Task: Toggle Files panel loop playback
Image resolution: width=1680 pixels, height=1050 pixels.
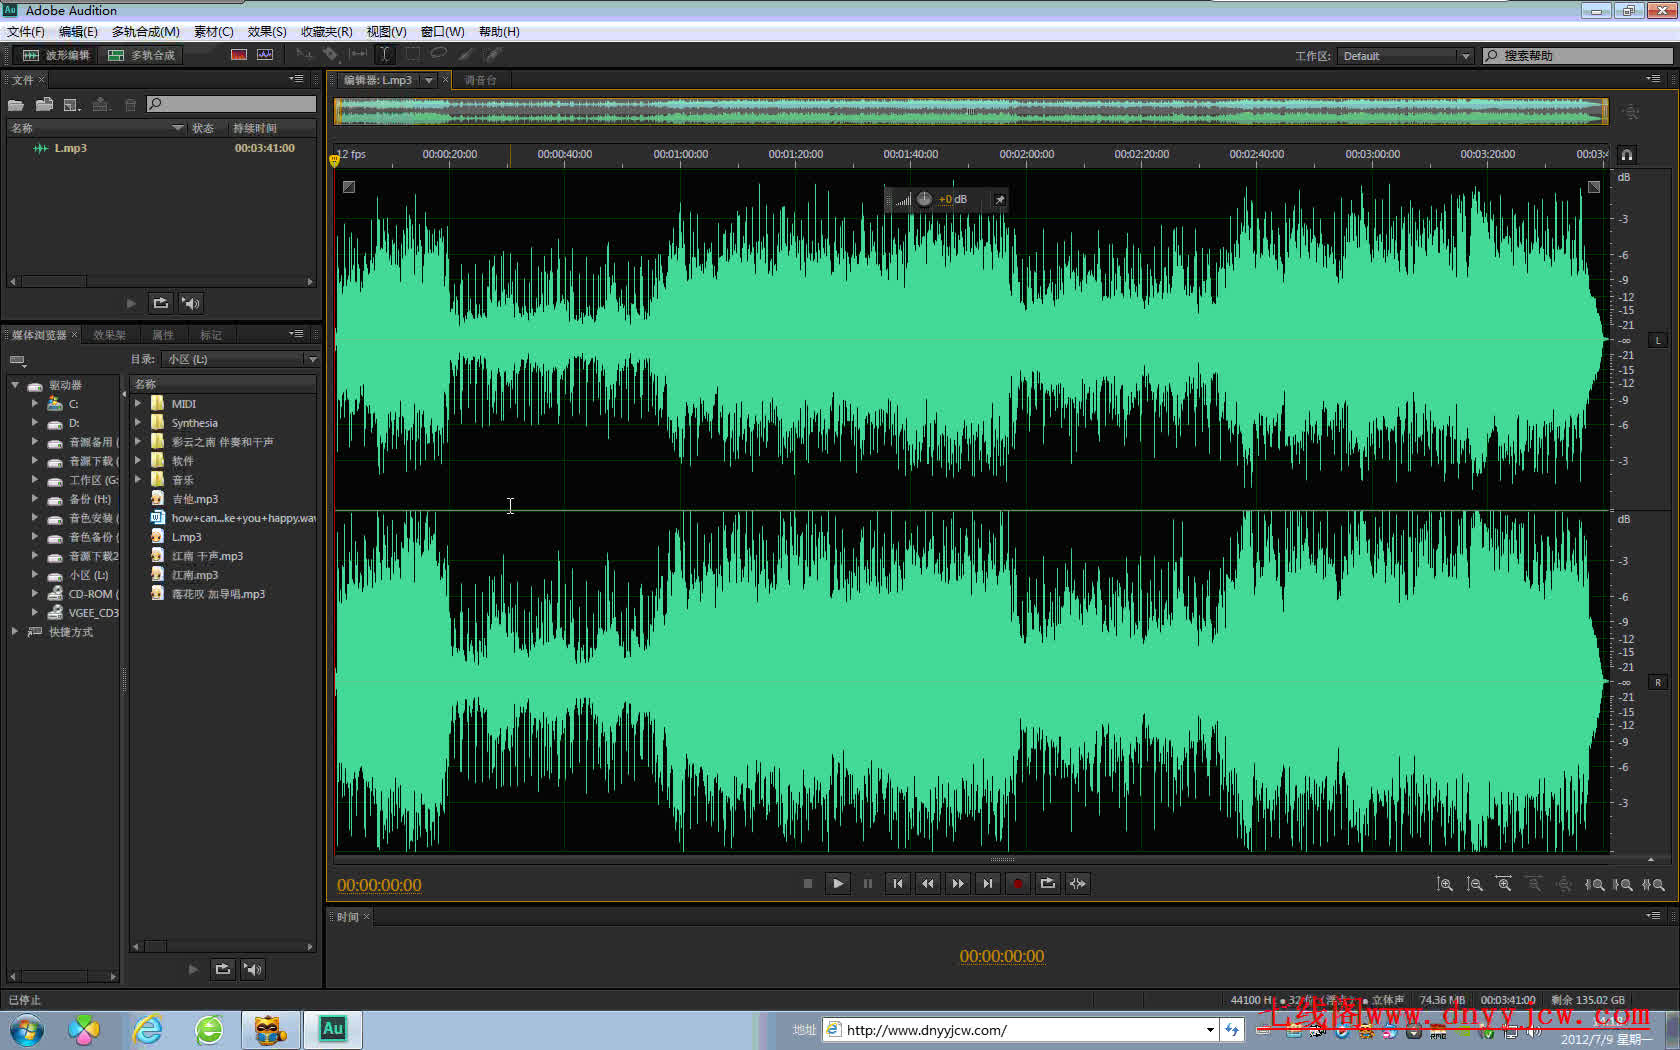Action: coord(161,303)
